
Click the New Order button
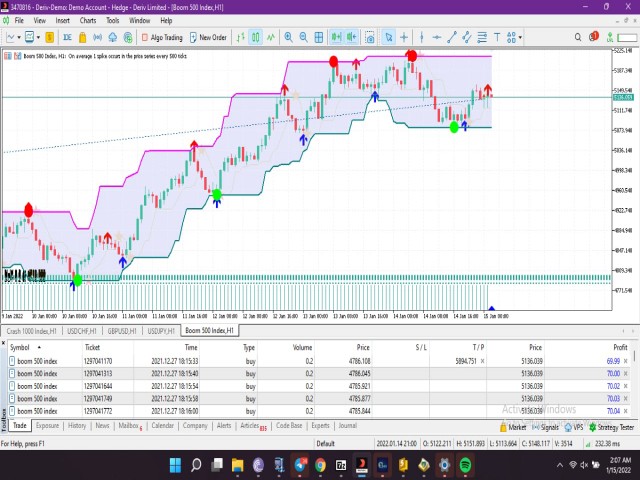click(x=208, y=38)
